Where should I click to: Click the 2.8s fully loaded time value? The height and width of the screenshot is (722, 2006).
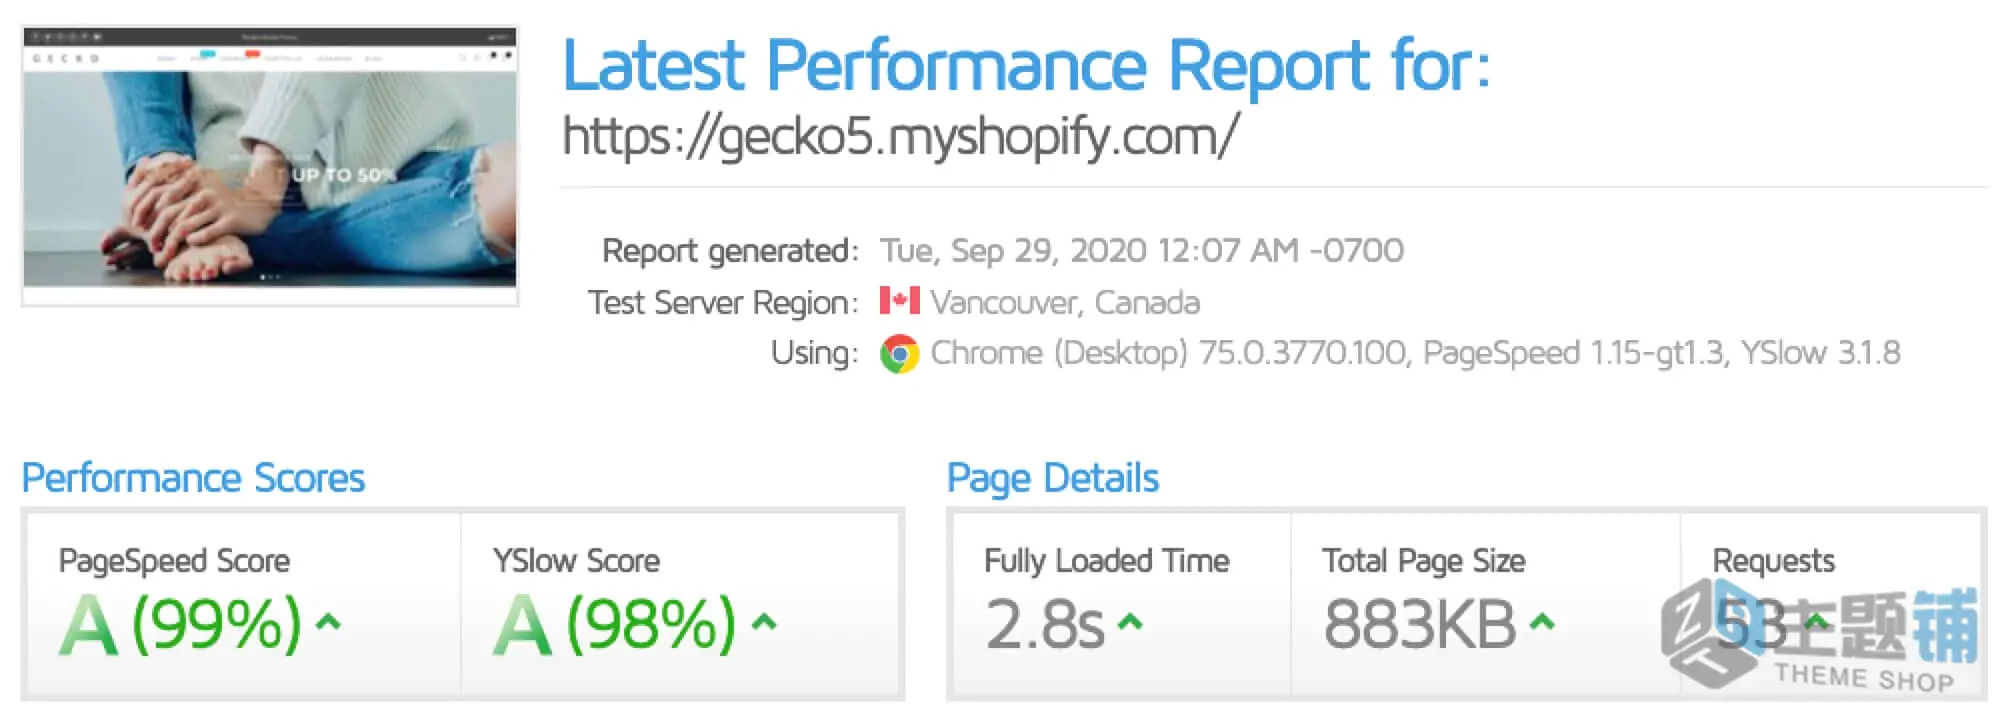[1045, 624]
